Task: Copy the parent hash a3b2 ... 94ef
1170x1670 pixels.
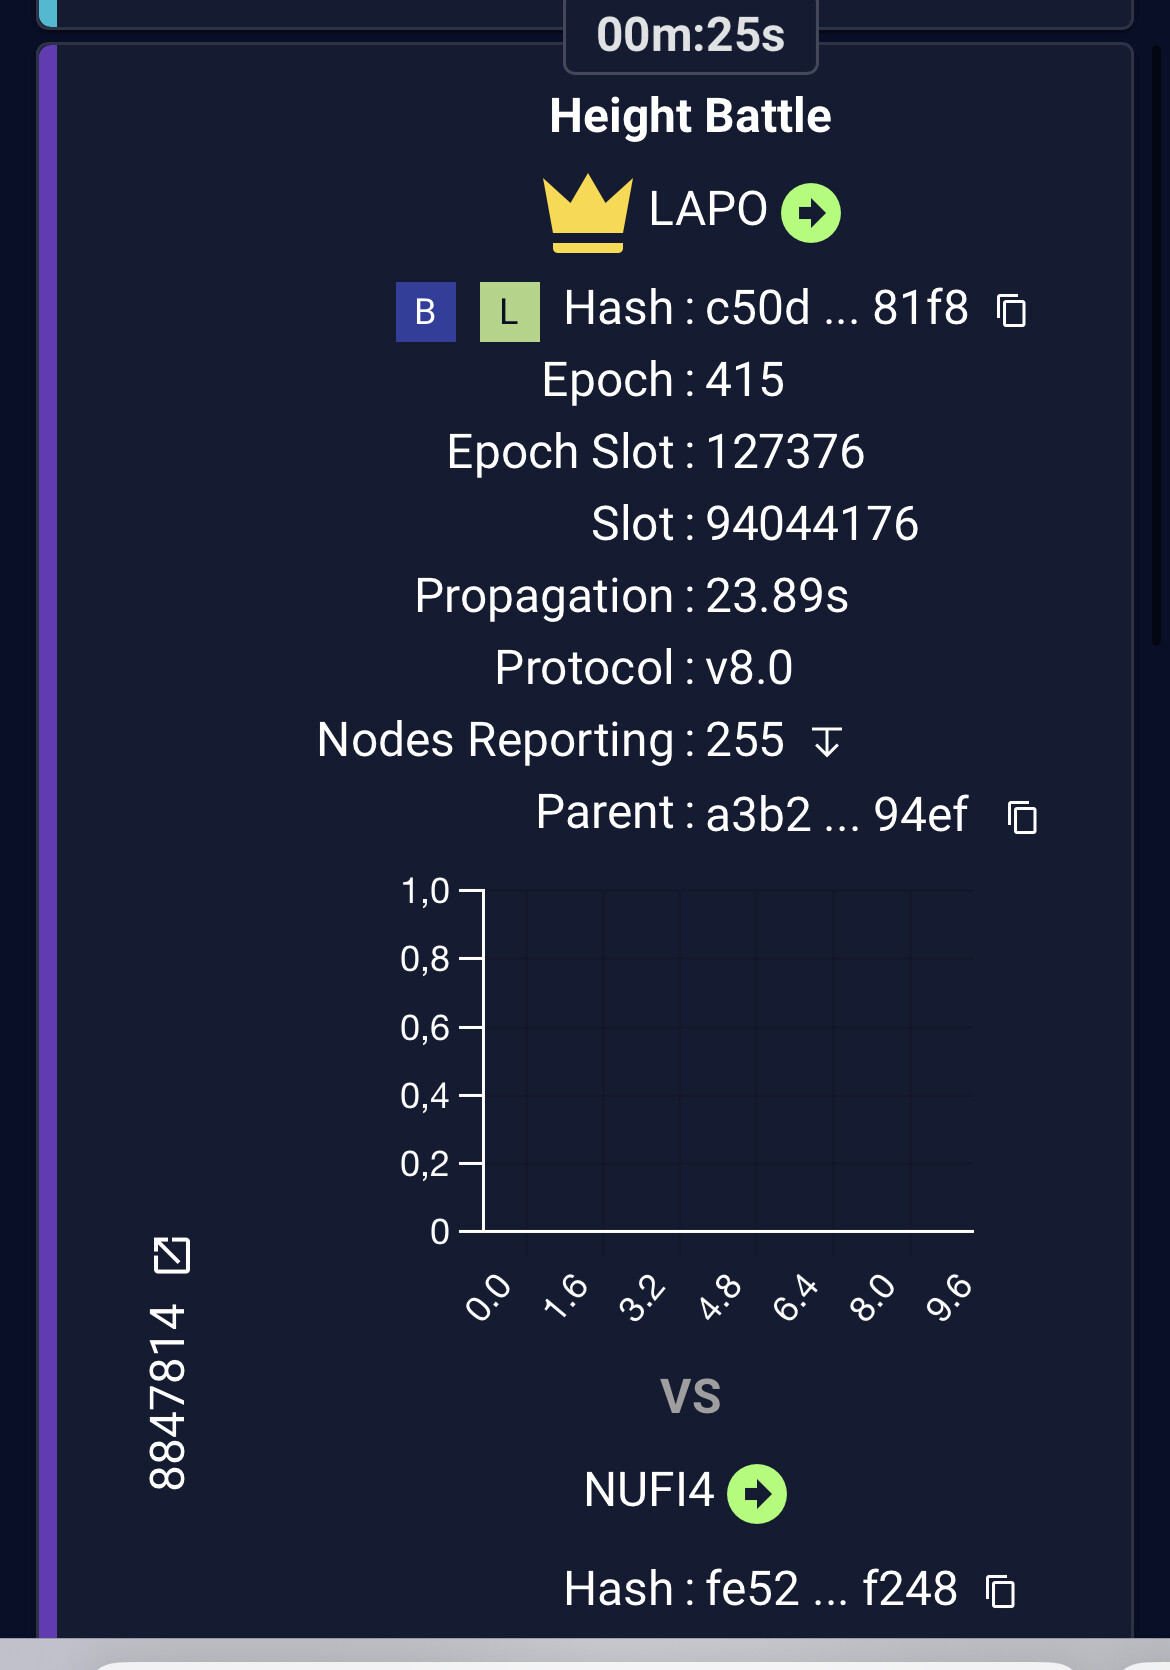Action: point(1021,817)
